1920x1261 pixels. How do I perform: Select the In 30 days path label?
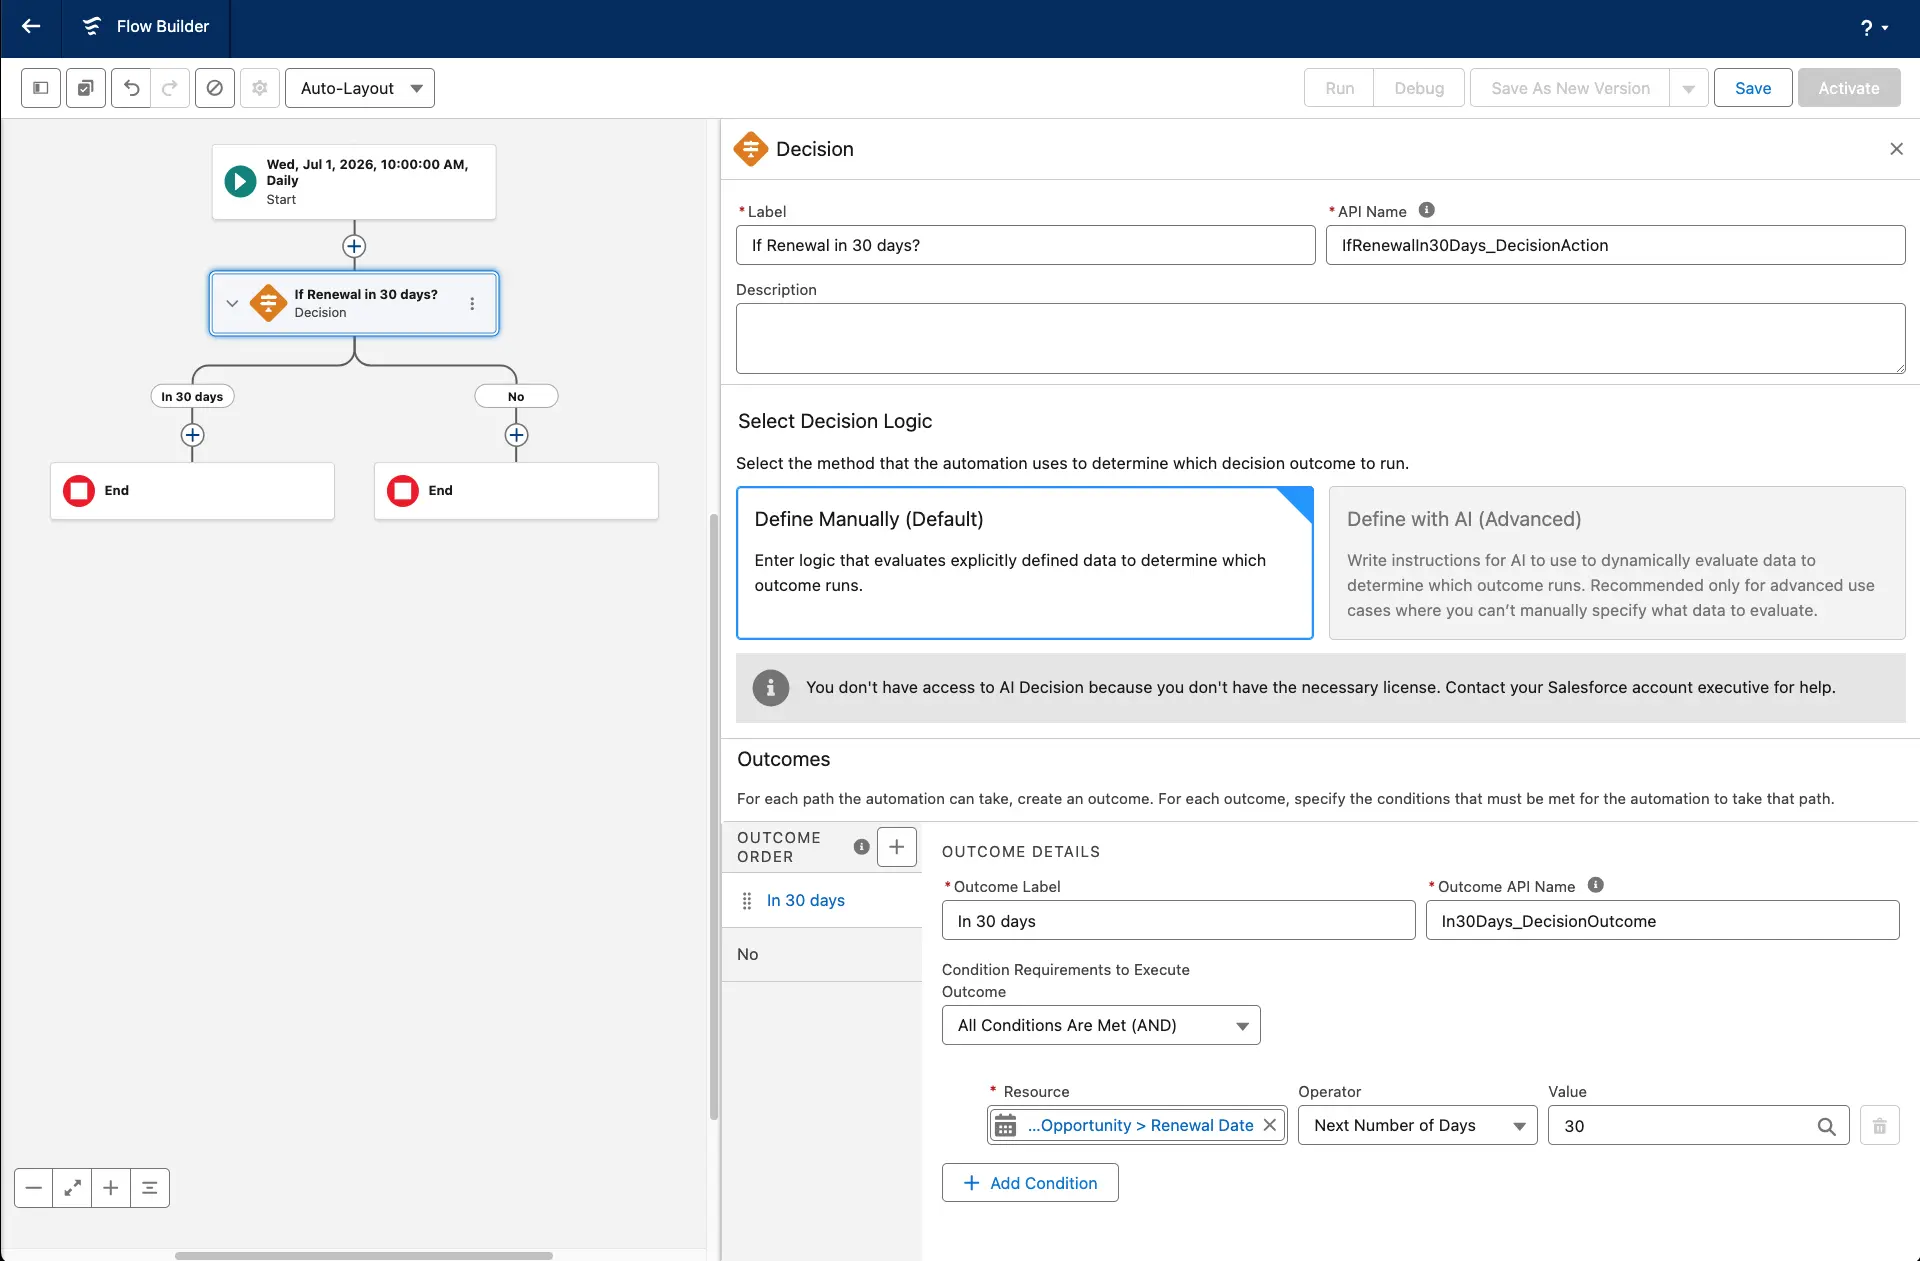[192, 396]
